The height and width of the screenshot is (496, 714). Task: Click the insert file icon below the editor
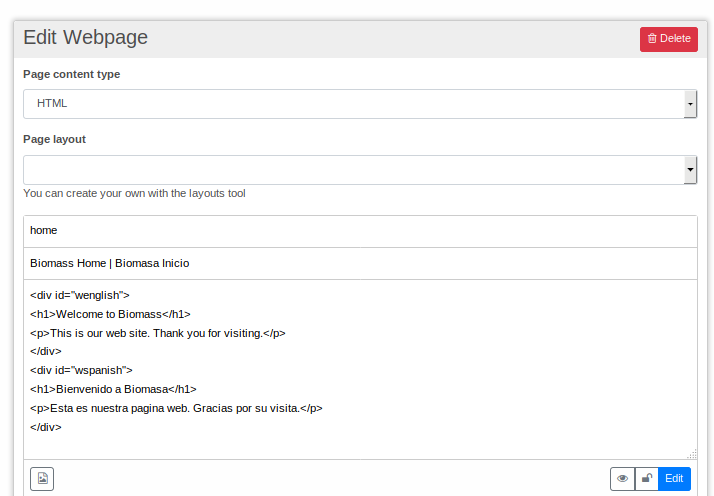42,479
